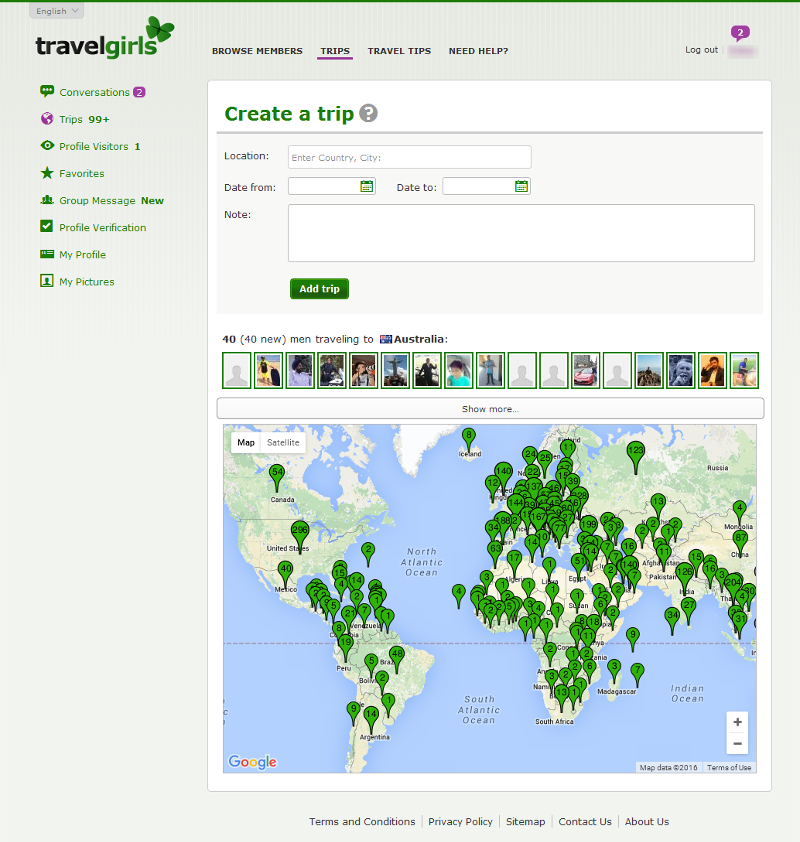Select the Trips tab
Image resolution: width=800 pixels, height=842 pixels.
(335, 51)
